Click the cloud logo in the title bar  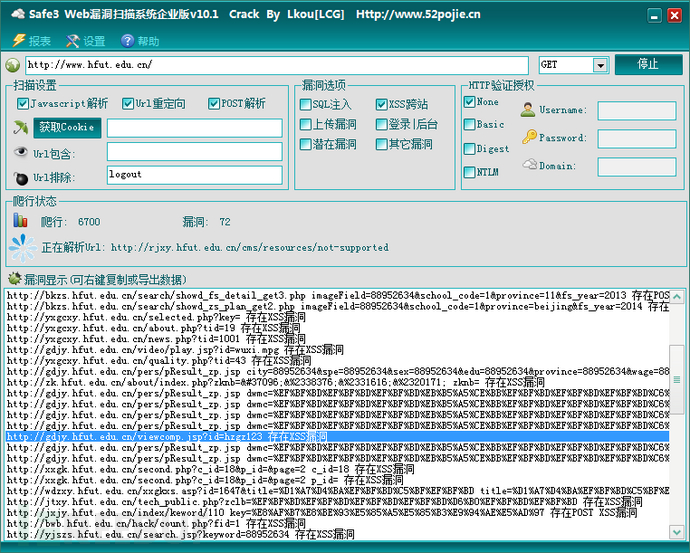18,14
